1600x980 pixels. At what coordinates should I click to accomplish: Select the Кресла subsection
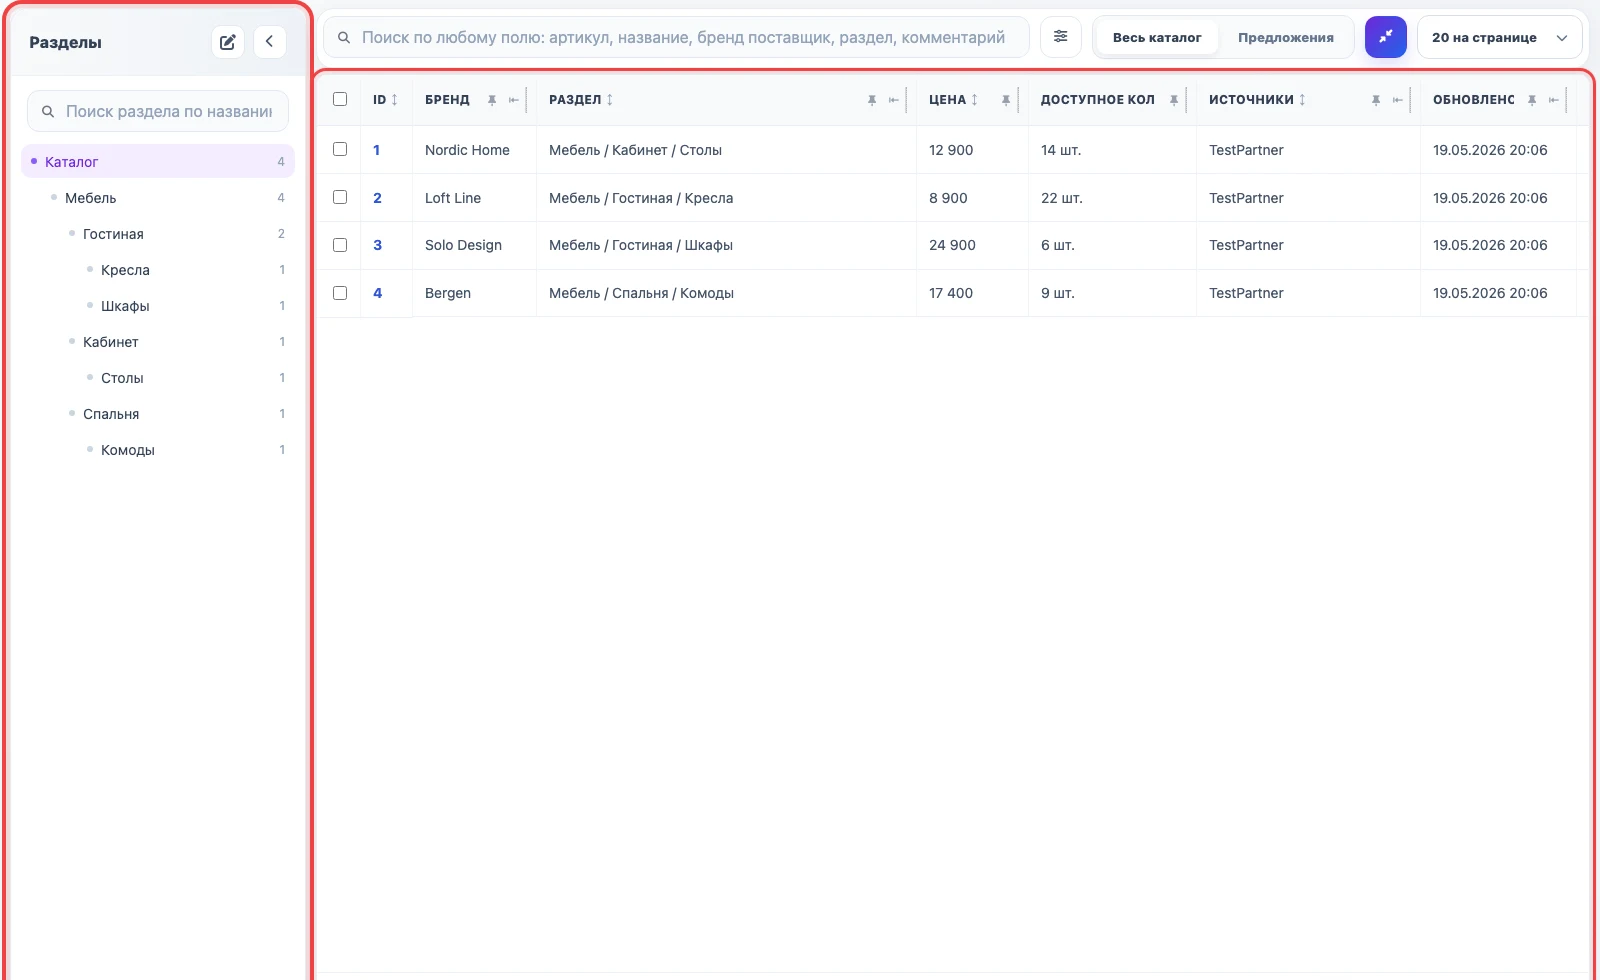[158, 270]
